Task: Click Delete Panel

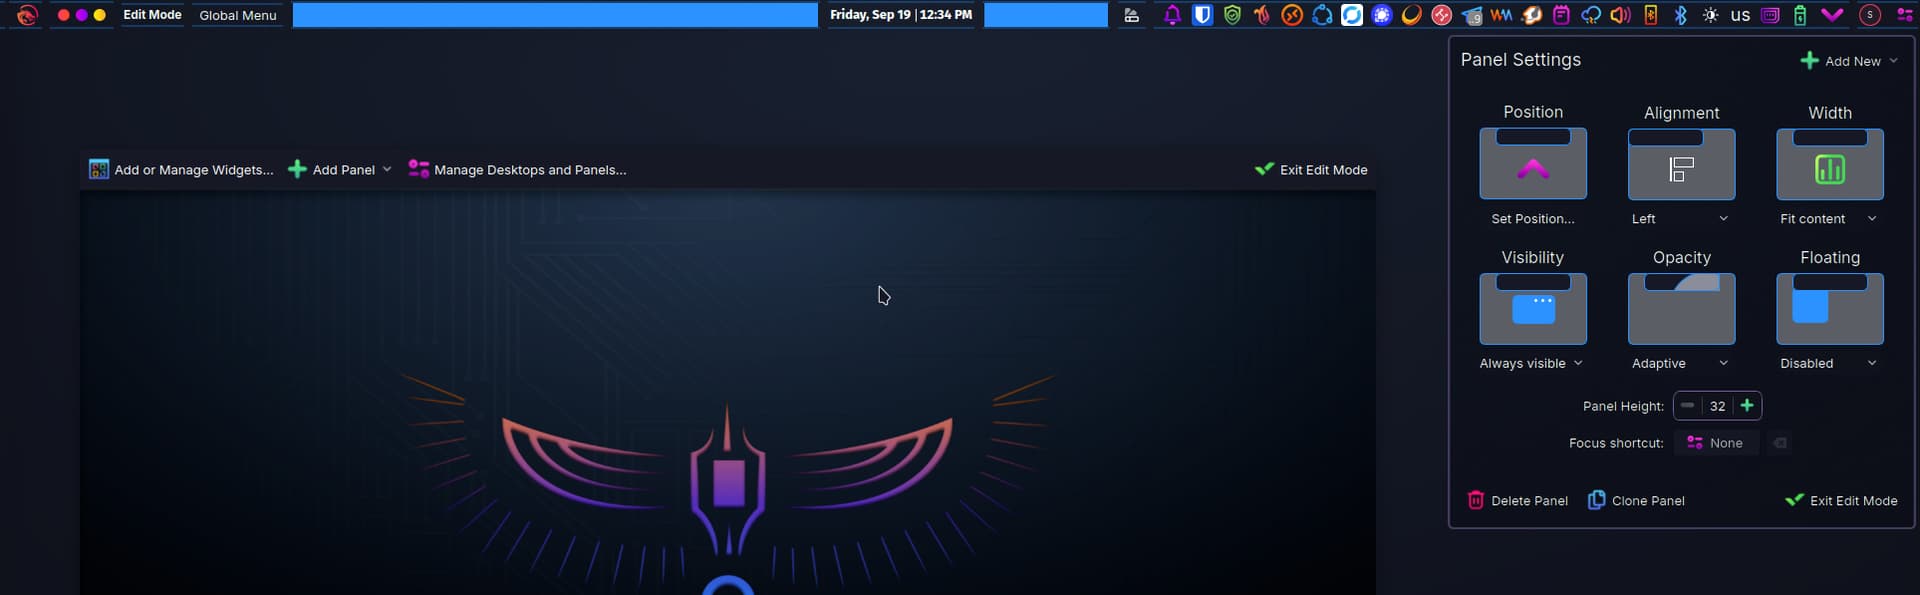Action: (x=1517, y=500)
